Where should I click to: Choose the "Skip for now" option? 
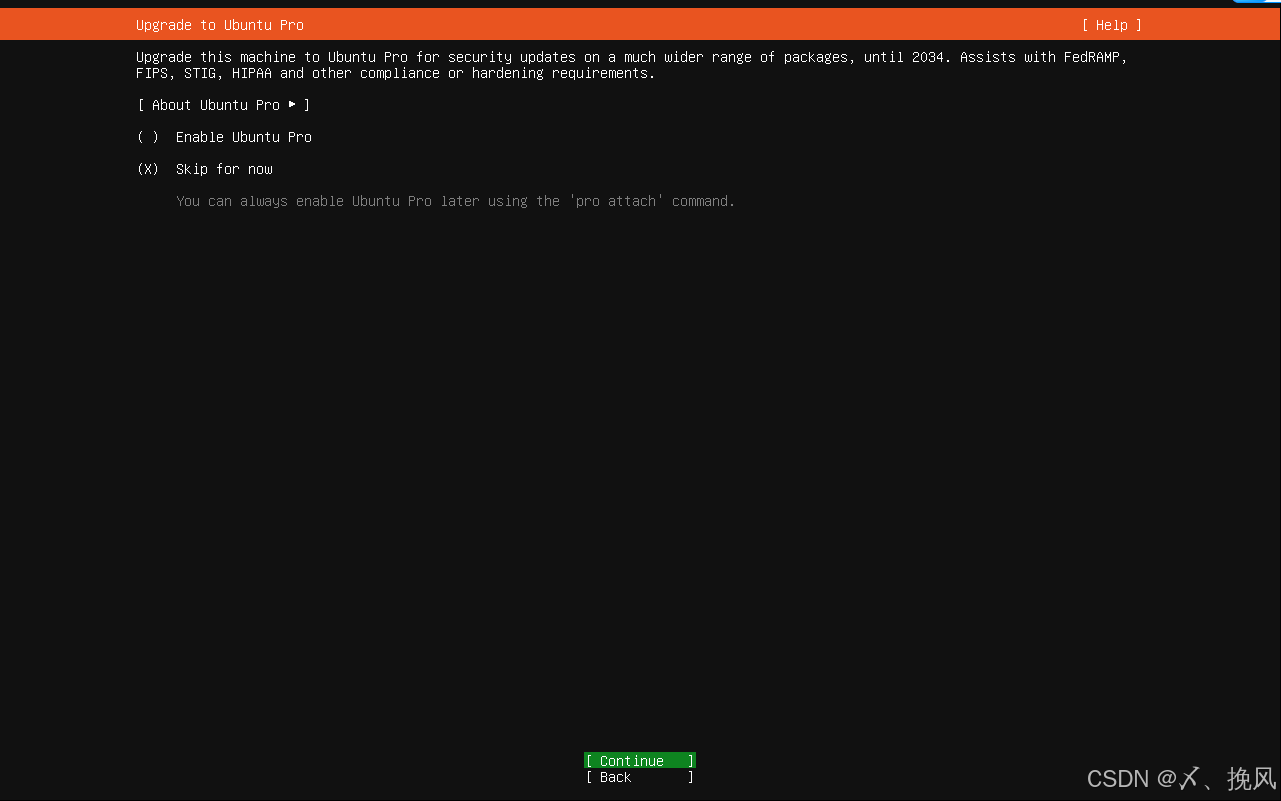pos(146,169)
